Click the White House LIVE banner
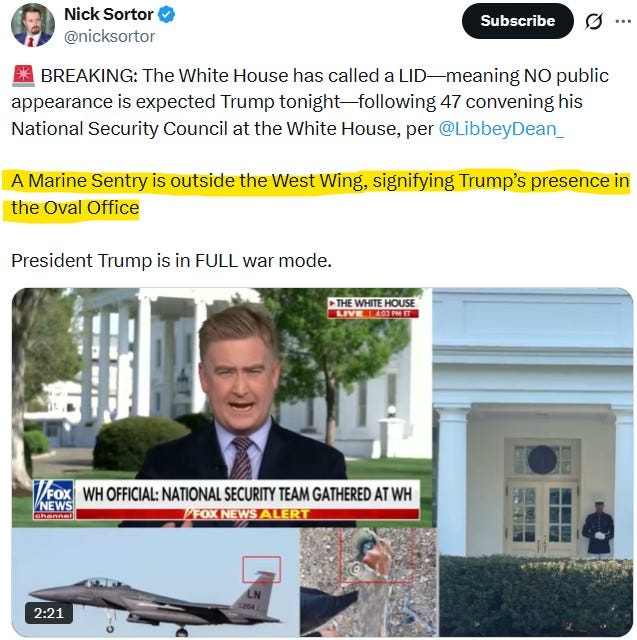 pos(373,308)
